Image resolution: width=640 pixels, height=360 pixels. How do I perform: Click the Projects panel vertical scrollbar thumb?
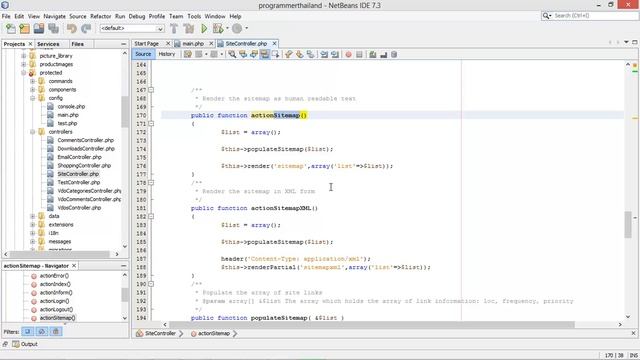pos(125,112)
